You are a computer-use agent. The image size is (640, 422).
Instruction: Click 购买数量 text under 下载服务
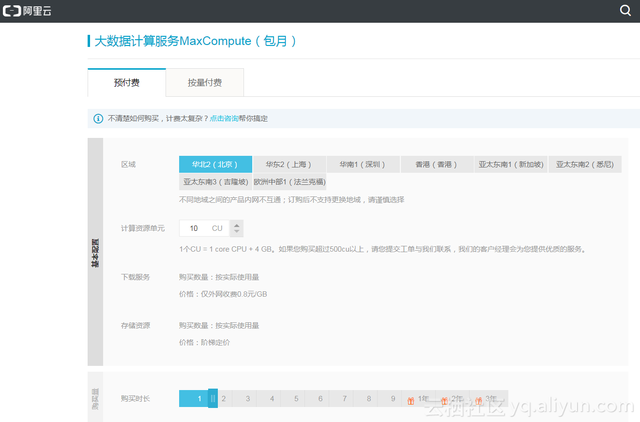[x=219, y=277]
